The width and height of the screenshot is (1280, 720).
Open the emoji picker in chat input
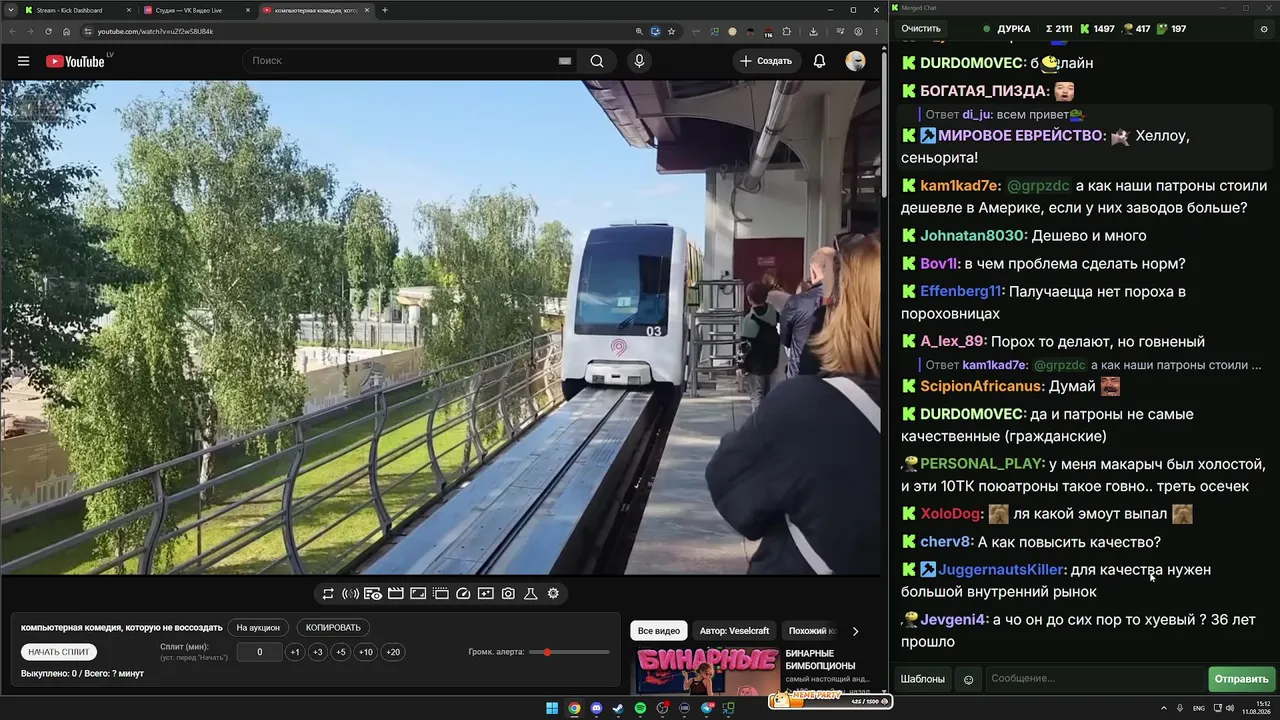click(x=968, y=679)
